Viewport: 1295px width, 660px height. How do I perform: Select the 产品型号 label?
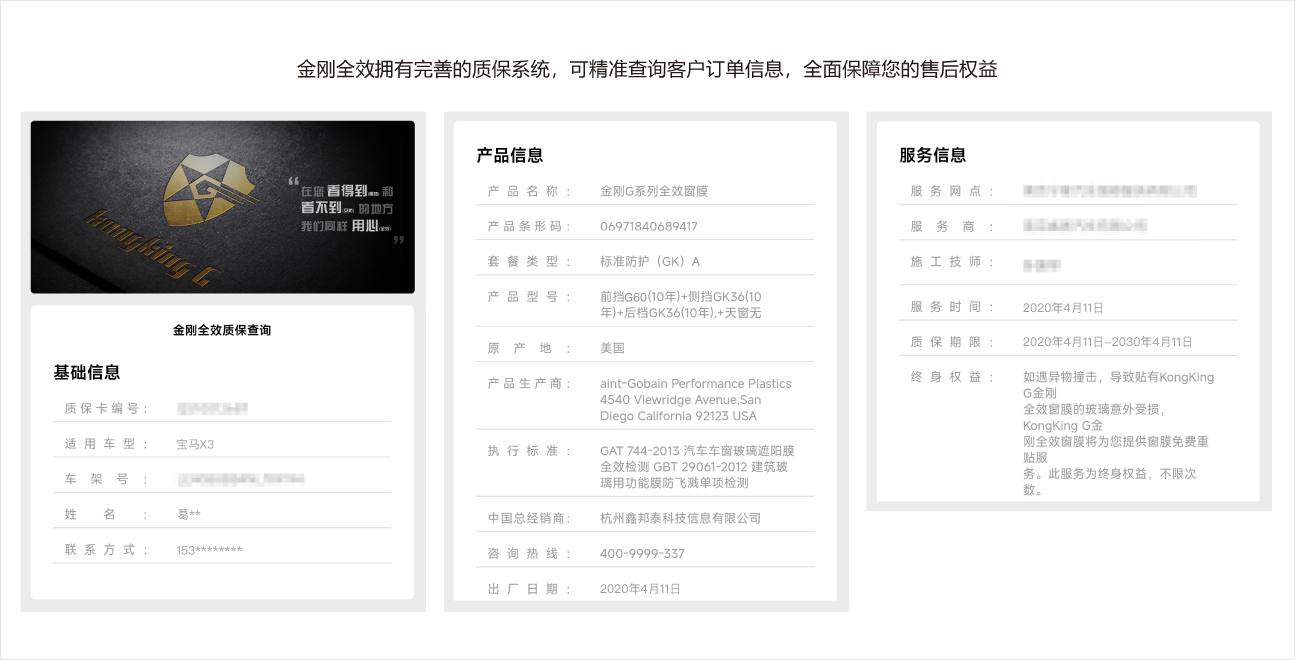click(x=531, y=296)
